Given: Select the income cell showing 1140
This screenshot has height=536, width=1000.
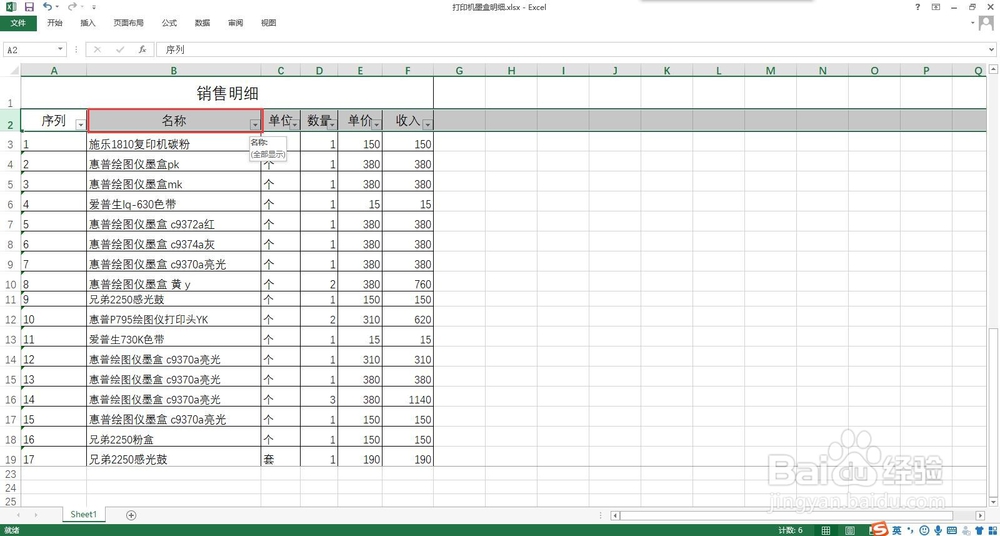Looking at the screenshot, I should point(408,399).
